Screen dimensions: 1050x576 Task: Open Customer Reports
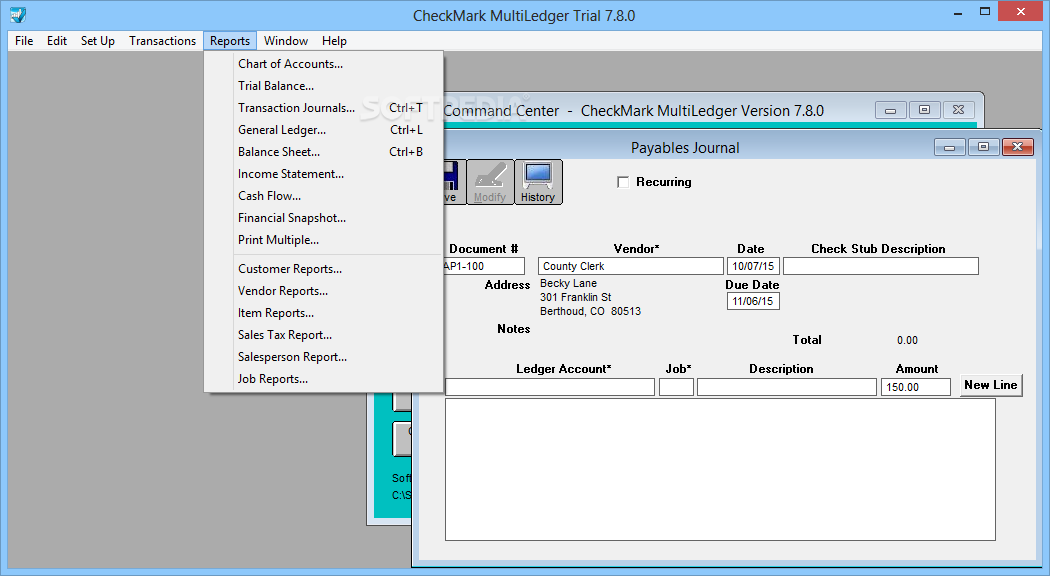tap(323, 269)
